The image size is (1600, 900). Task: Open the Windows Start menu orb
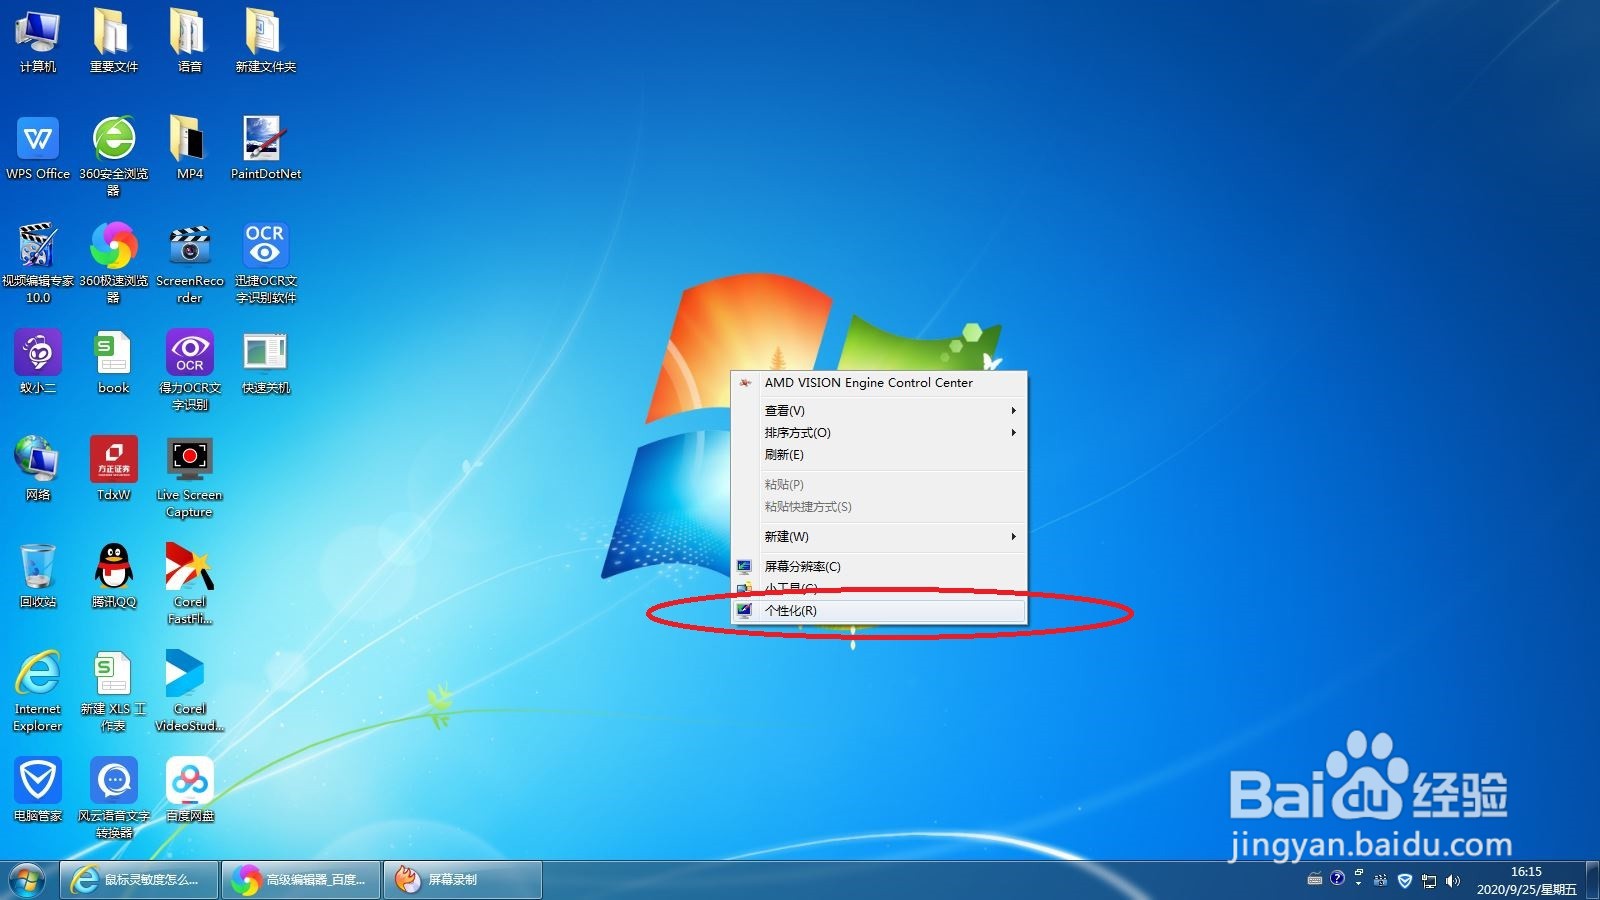[27, 880]
